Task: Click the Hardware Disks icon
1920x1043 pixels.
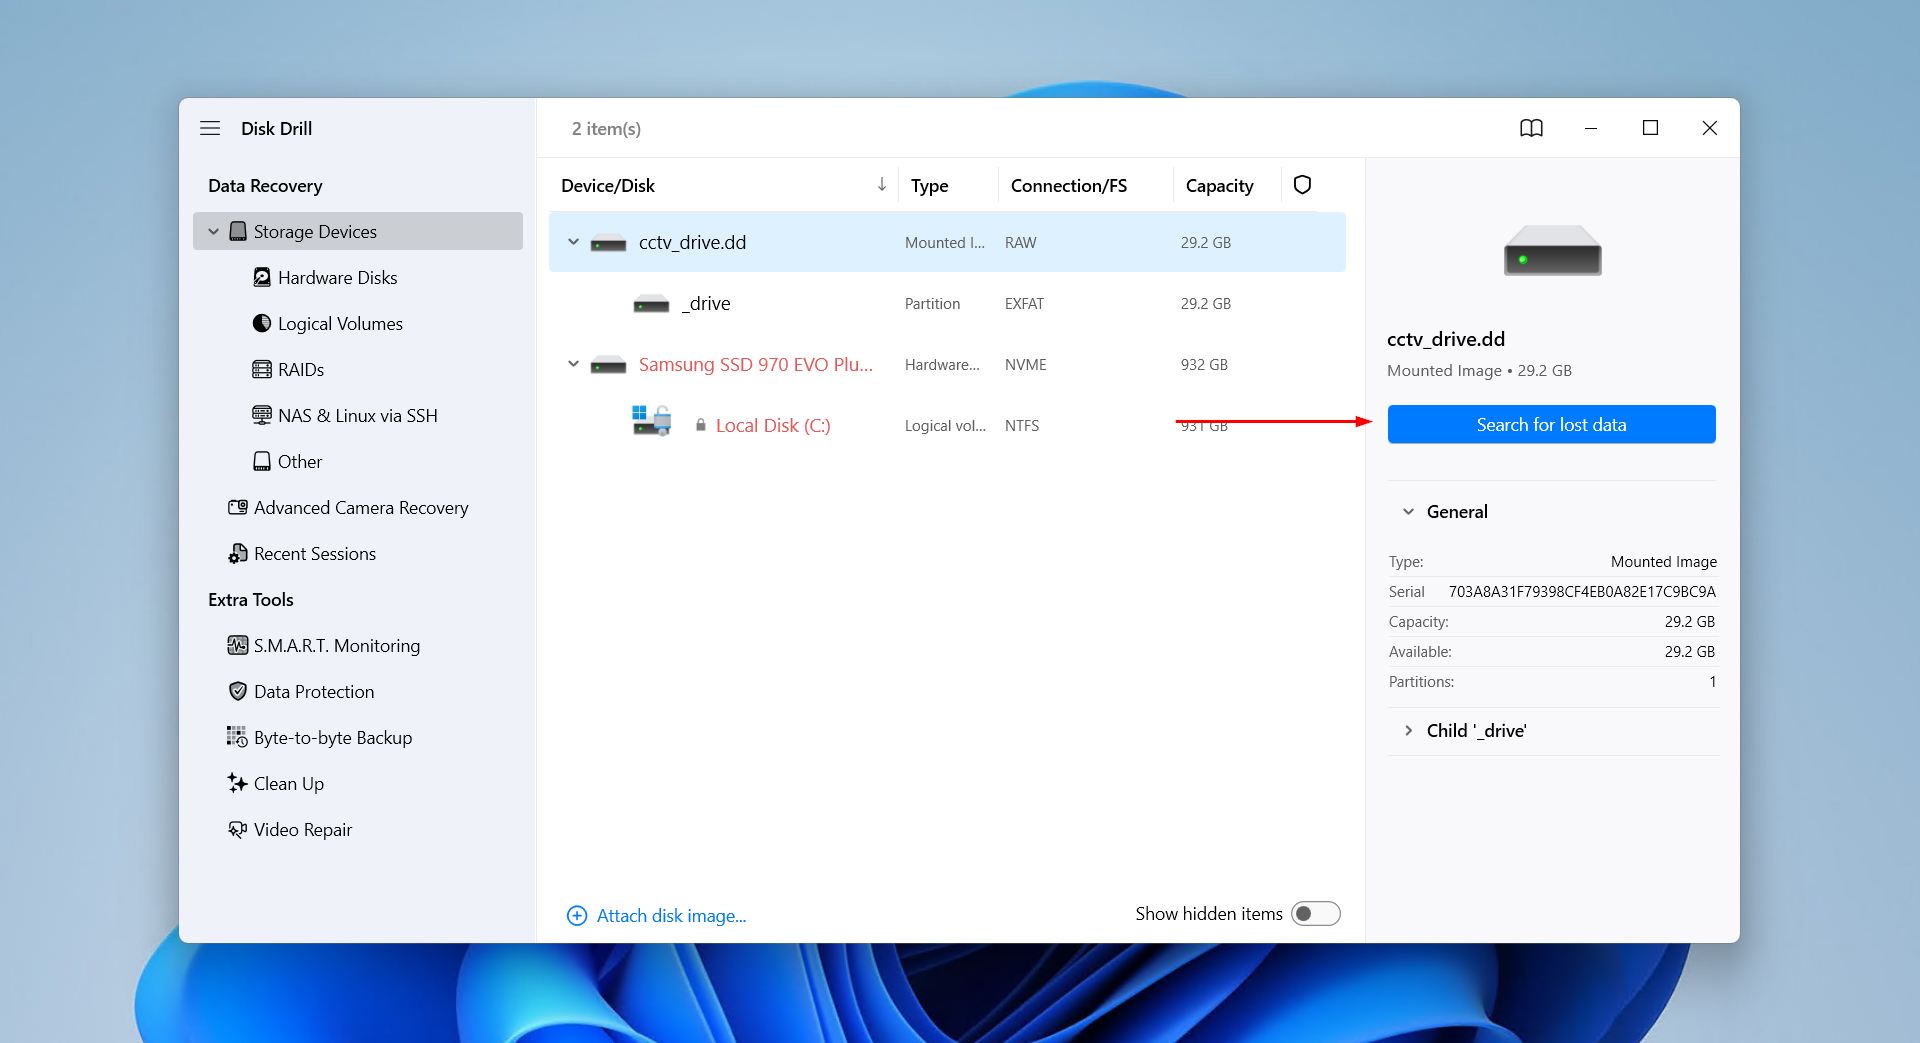Action: pos(262,277)
